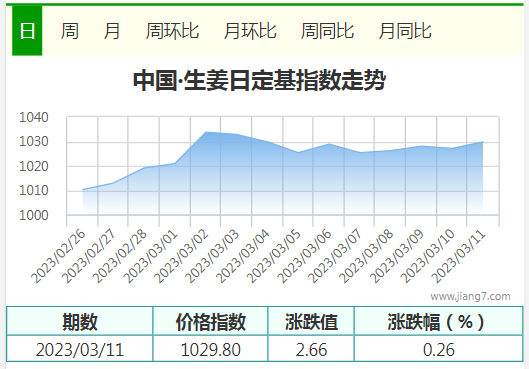Open the 月同比 tab
Image resolution: width=529 pixels, height=369 pixels.
(x=405, y=31)
